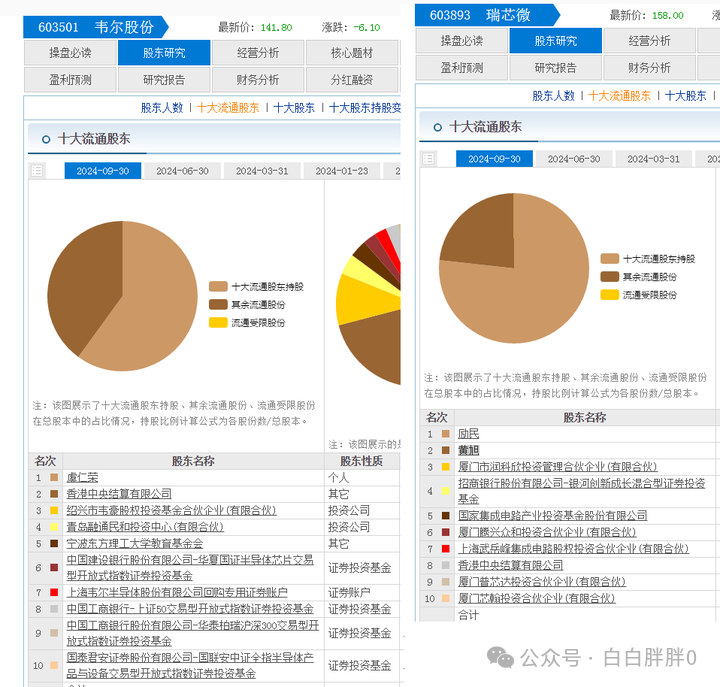Open 香港中央结算有限公司 link in 瑞芯微 table
Viewport: 720px width, 687px height.
pyautogui.click(x=511, y=565)
